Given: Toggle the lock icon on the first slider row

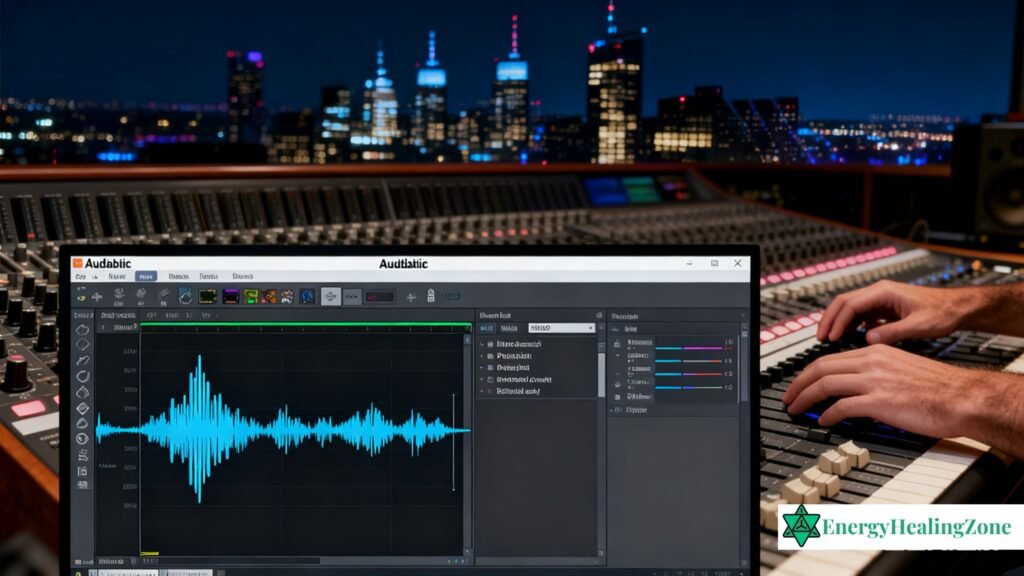Looking at the screenshot, I should point(617,344).
